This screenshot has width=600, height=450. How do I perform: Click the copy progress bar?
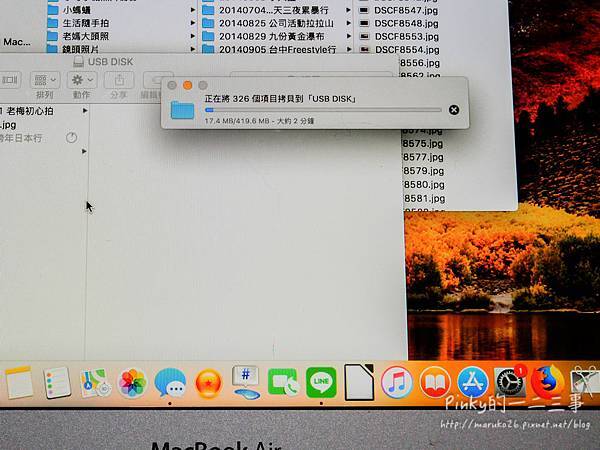tap(323, 110)
